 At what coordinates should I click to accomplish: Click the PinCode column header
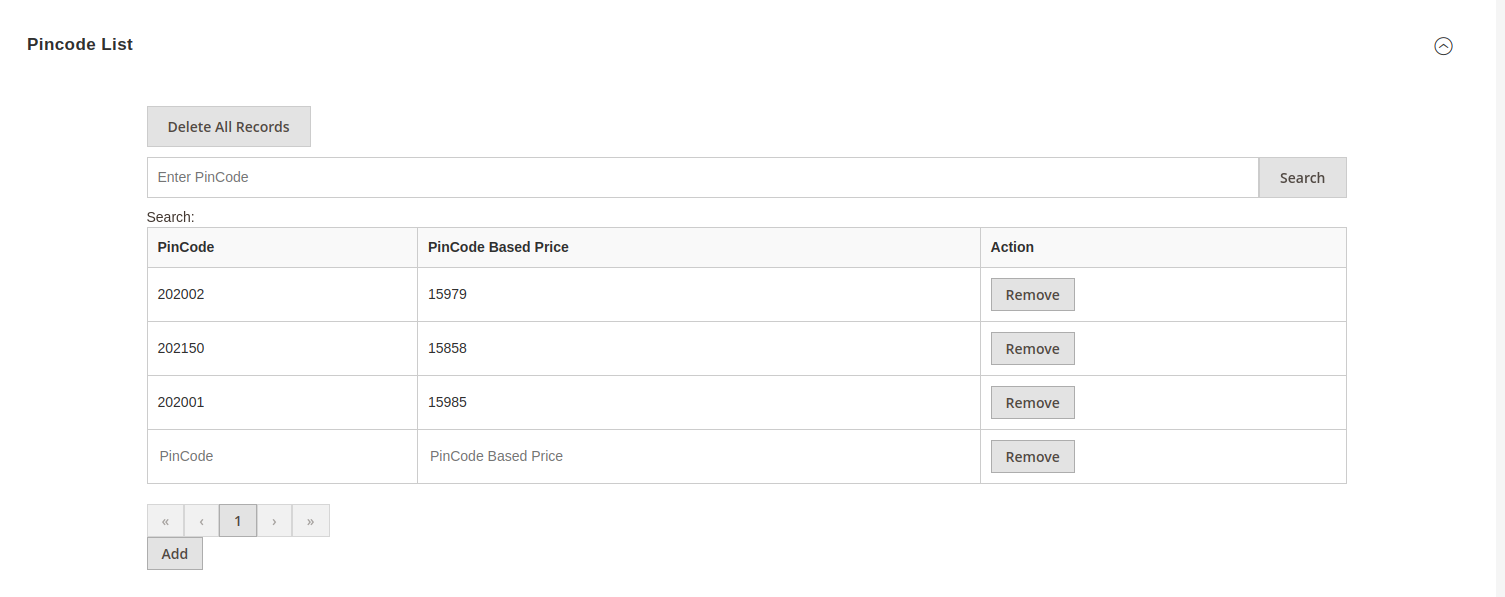186,247
